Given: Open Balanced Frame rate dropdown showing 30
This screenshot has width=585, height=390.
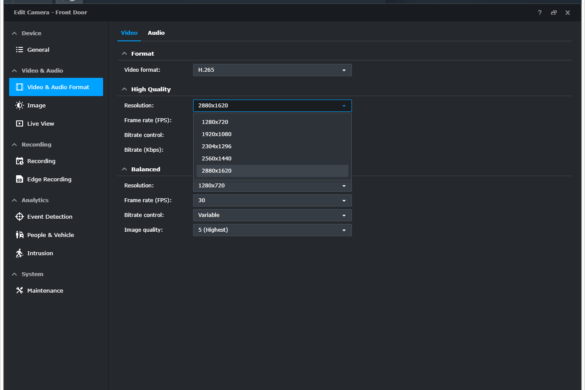Looking at the screenshot, I should 272,200.
